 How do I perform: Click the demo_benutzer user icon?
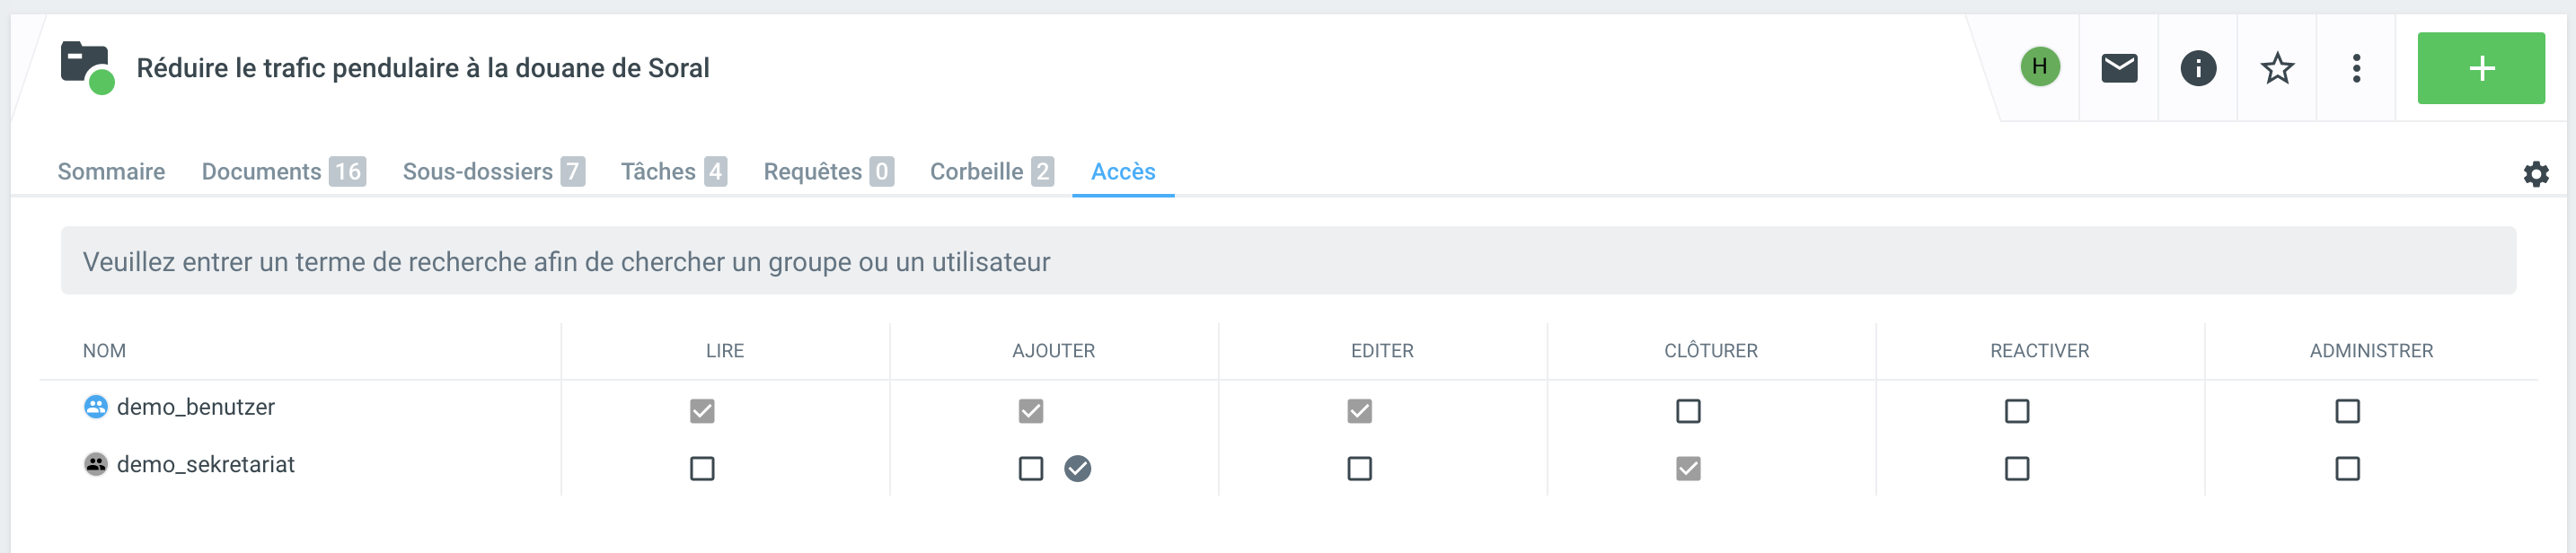(x=95, y=407)
